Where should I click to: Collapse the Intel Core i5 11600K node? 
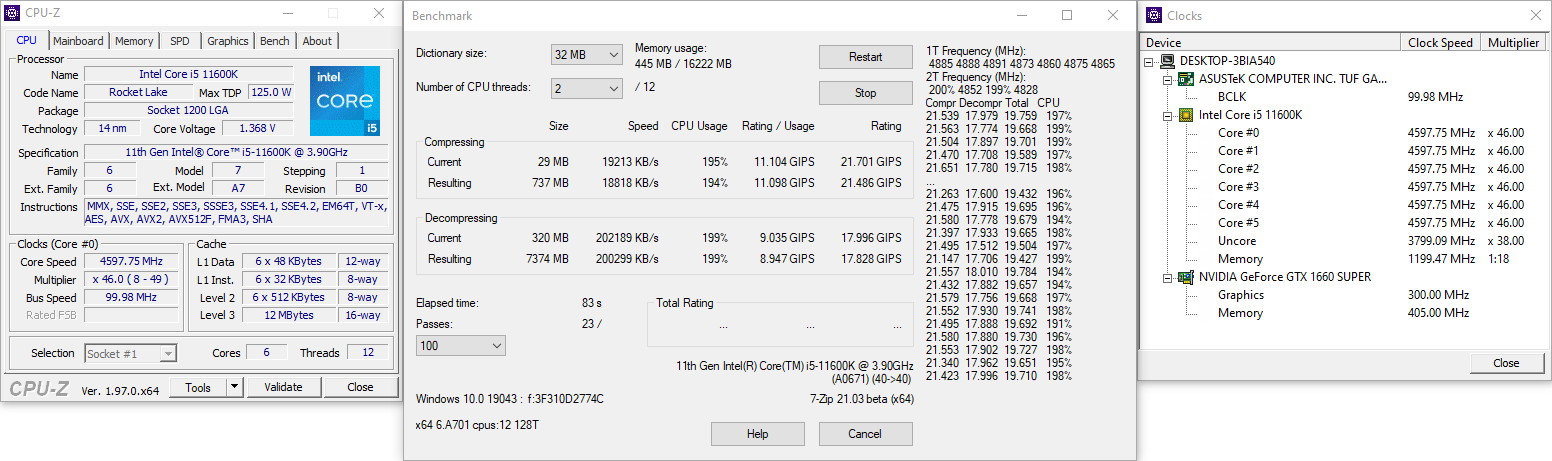[1167, 114]
